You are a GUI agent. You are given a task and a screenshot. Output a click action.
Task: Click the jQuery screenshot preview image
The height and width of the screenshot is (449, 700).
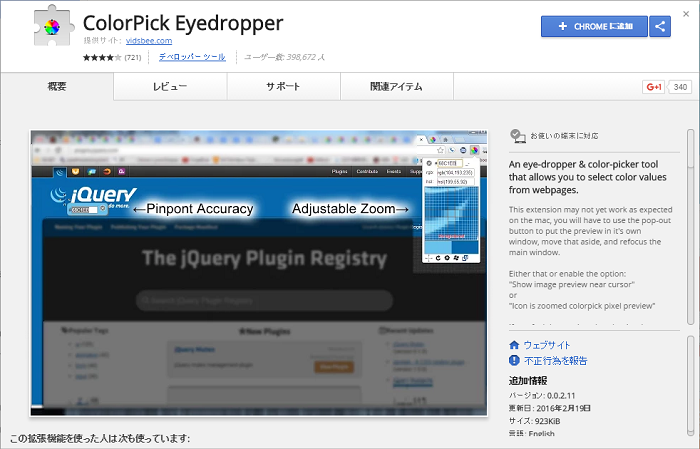point(259,273)
